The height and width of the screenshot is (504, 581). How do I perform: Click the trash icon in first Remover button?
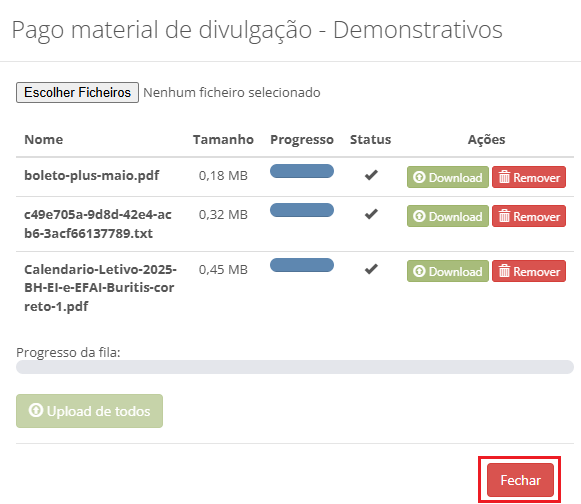click(x=504, y=177)
